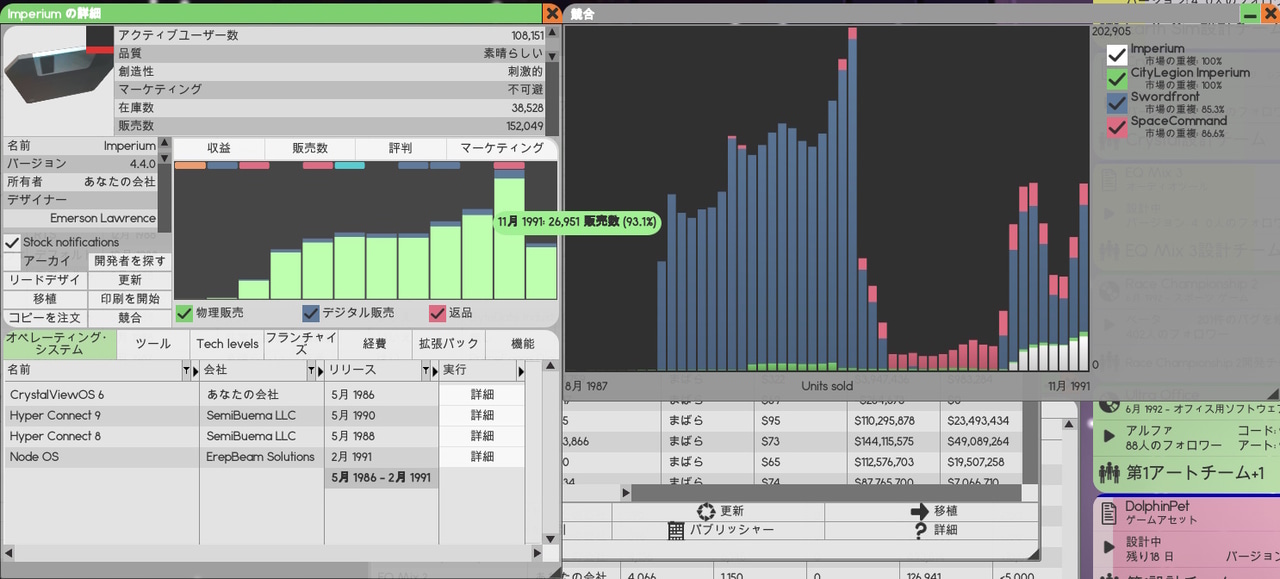This screenshot has height=579, width=1280.
Task: Open the filter on the 名前 column
Action: click(x=185, y=371)
